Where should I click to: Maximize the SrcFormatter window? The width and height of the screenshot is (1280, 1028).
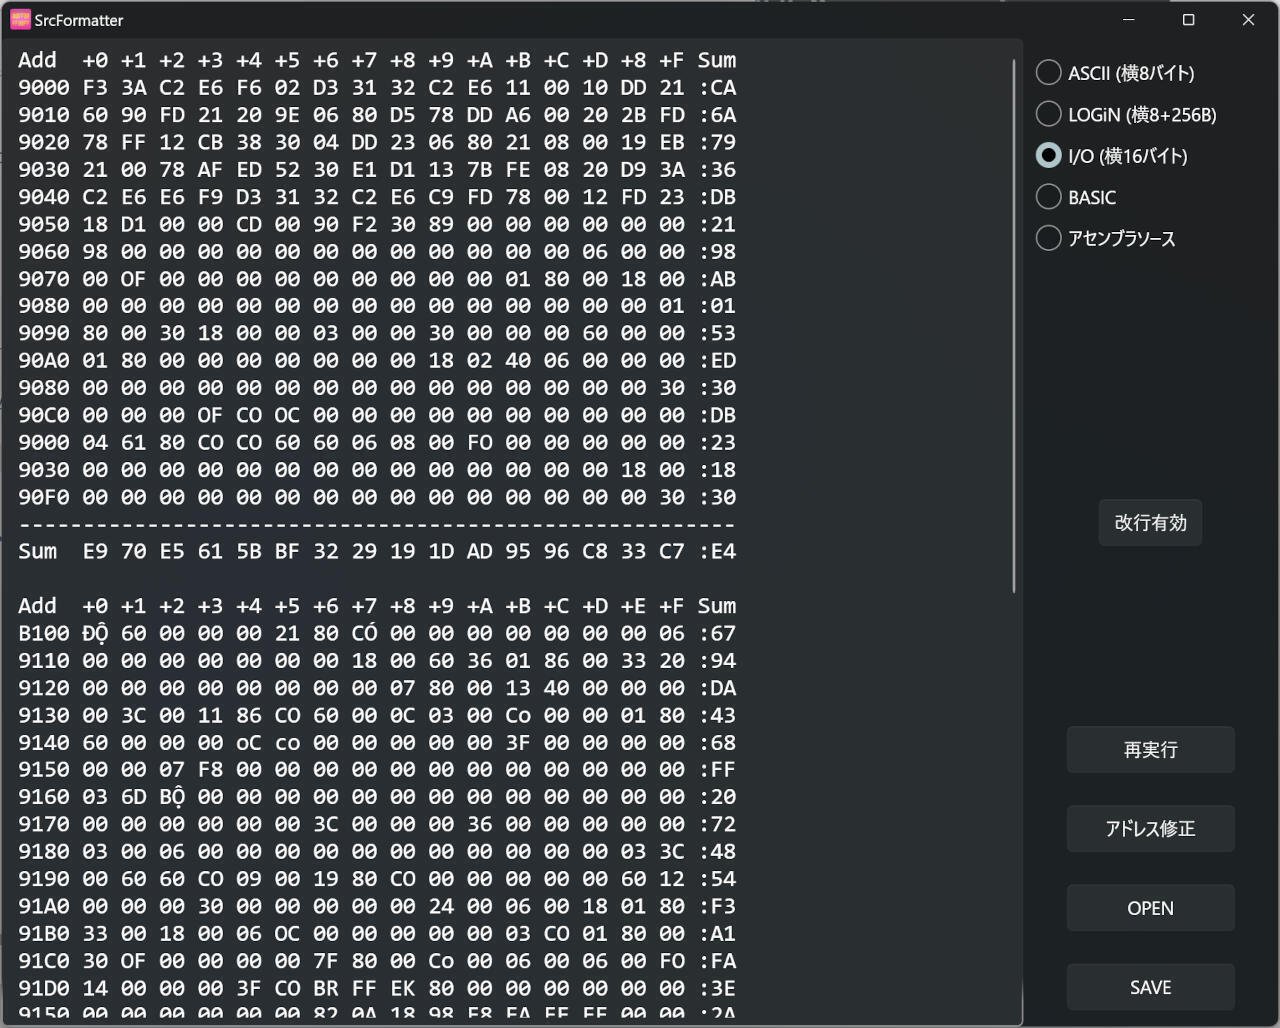(x=1188, y=19)
